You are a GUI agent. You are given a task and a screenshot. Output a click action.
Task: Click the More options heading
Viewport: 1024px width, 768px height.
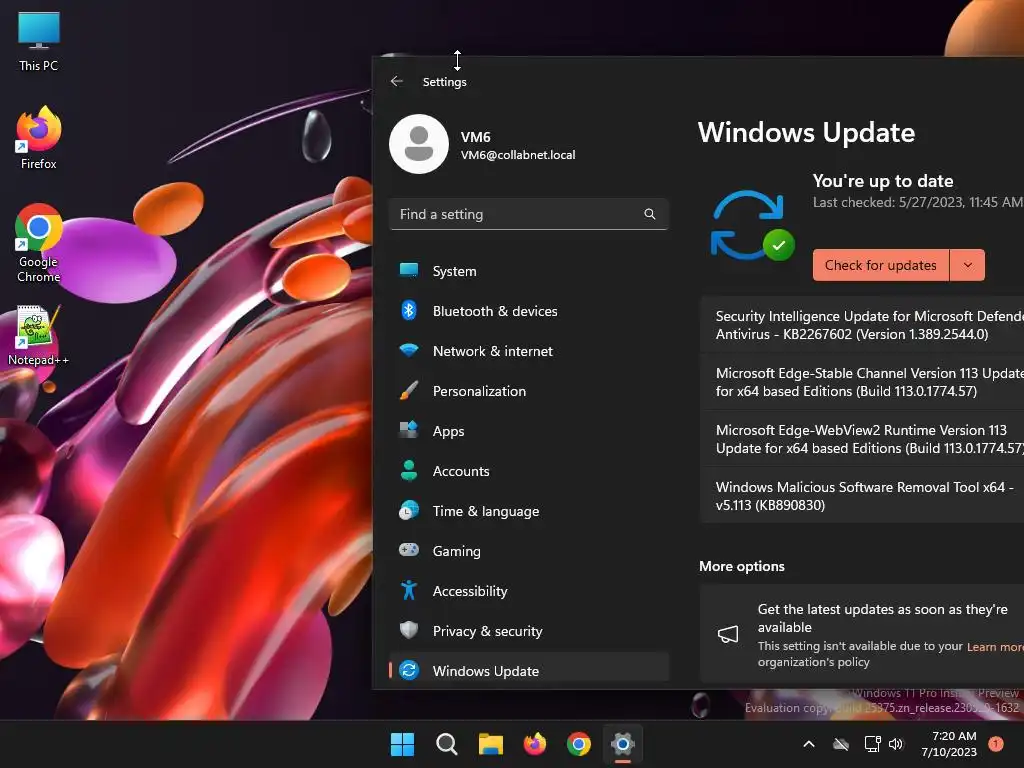(742, 566)
